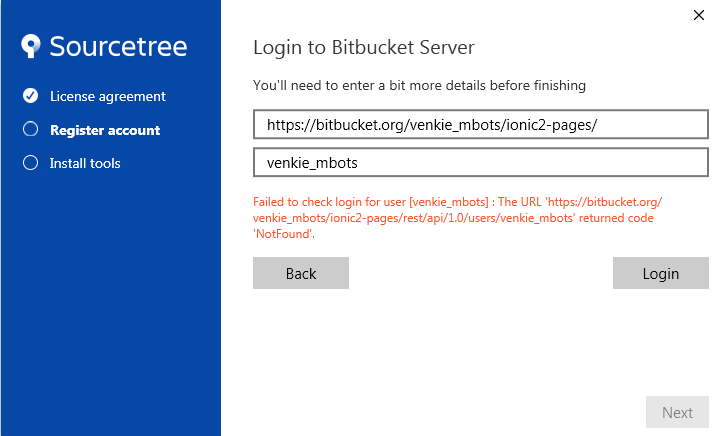Click the Sourcetree title text
This screenshot has width=719, height=436.
coord(118,46)
